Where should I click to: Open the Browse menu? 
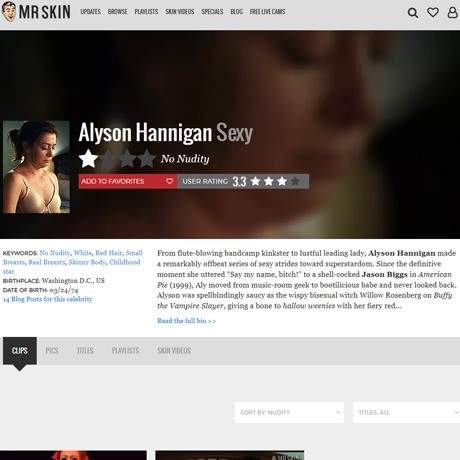point(117,12)
